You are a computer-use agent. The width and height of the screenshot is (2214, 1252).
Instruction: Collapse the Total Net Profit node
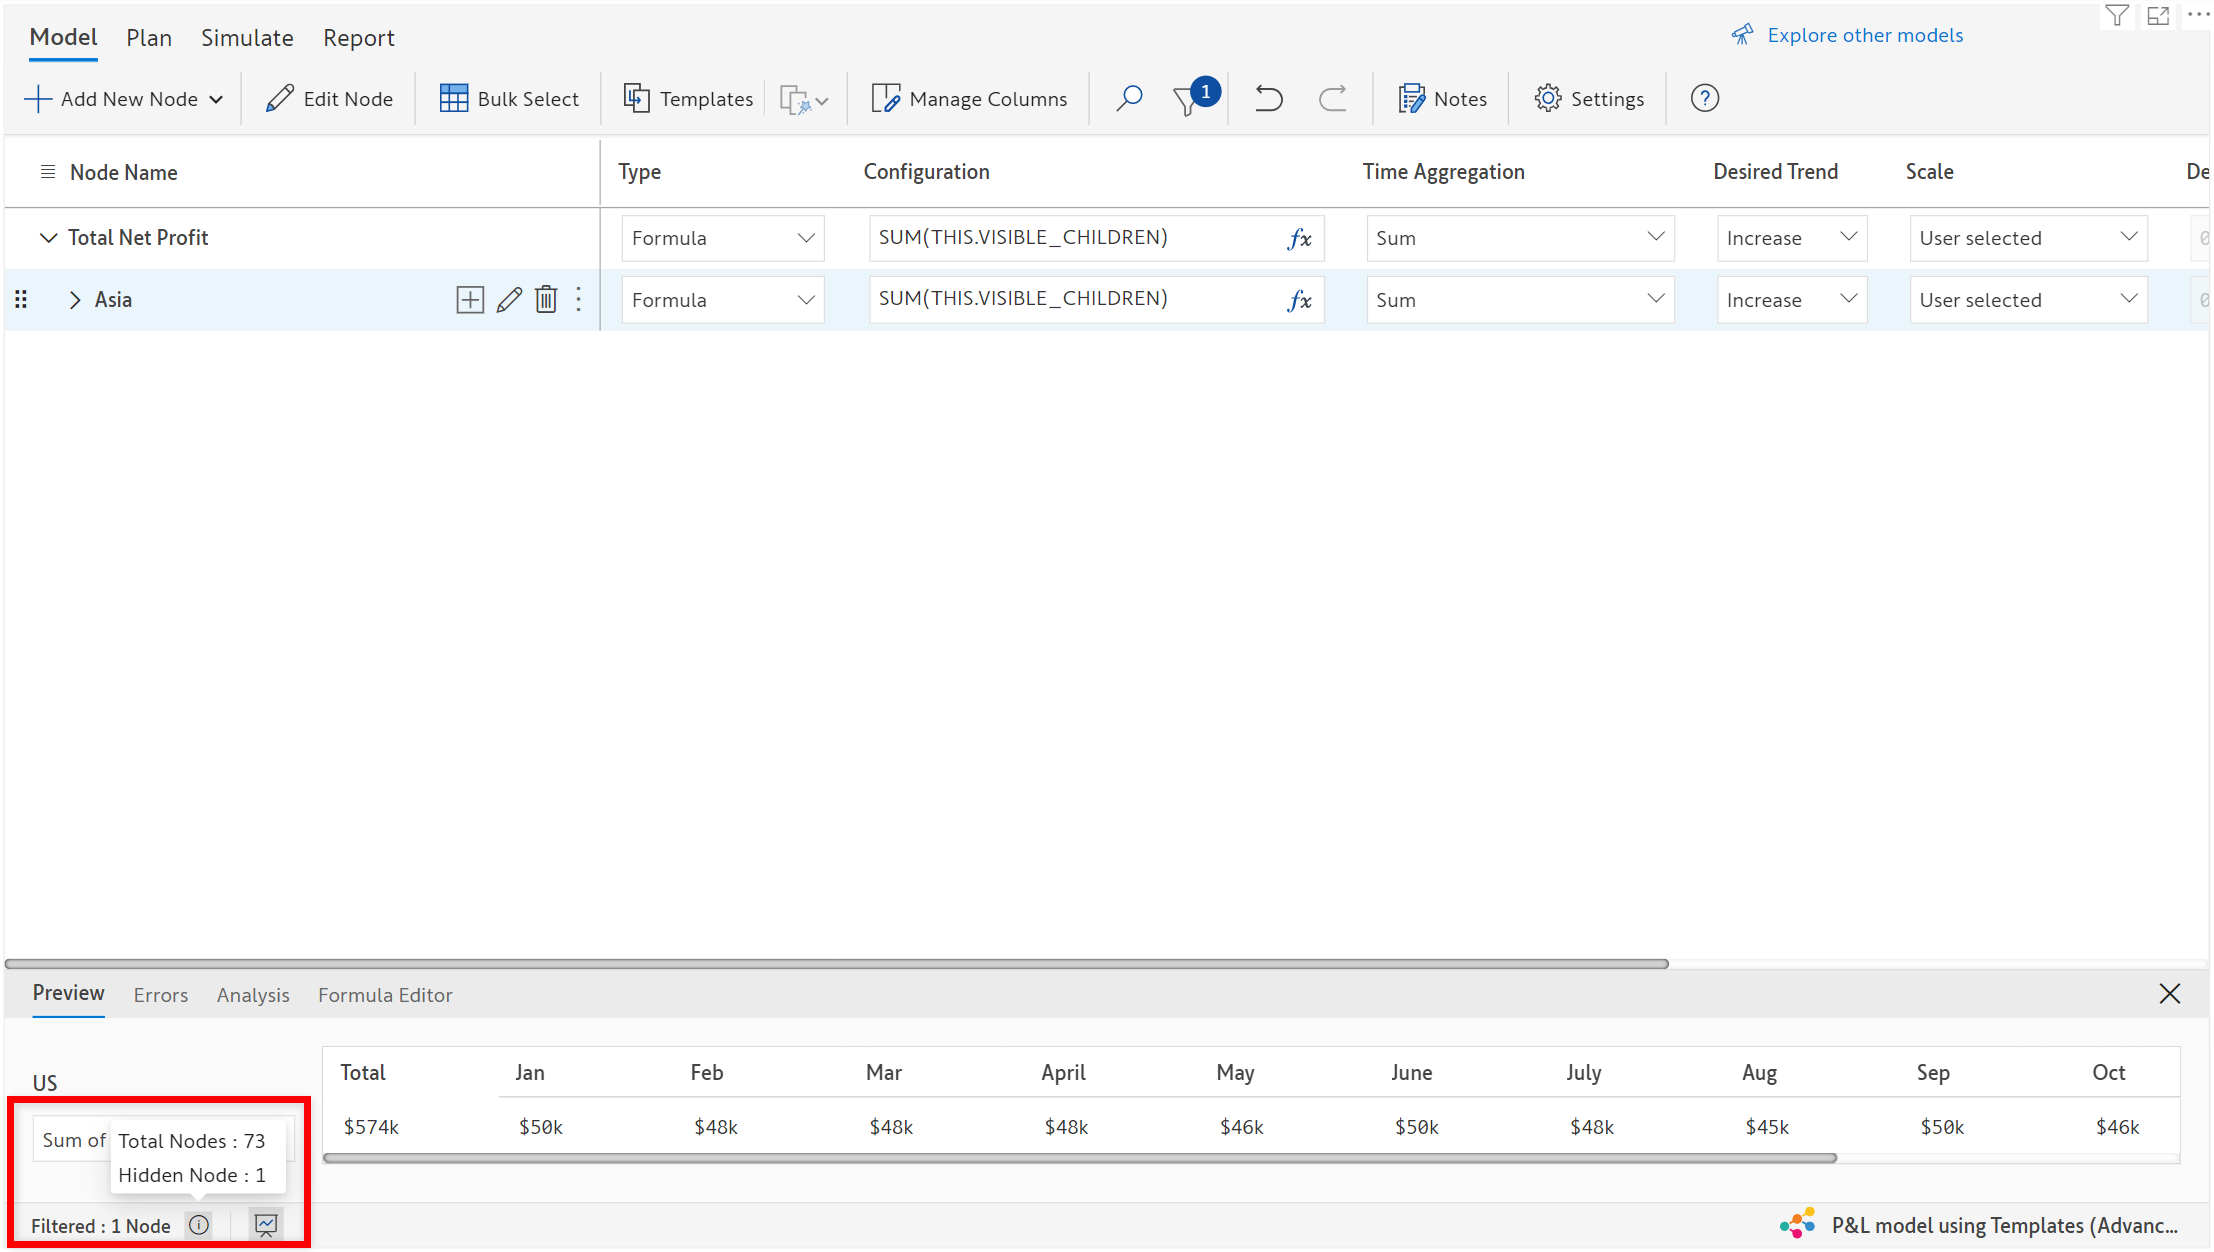click(x=47, y=238)
